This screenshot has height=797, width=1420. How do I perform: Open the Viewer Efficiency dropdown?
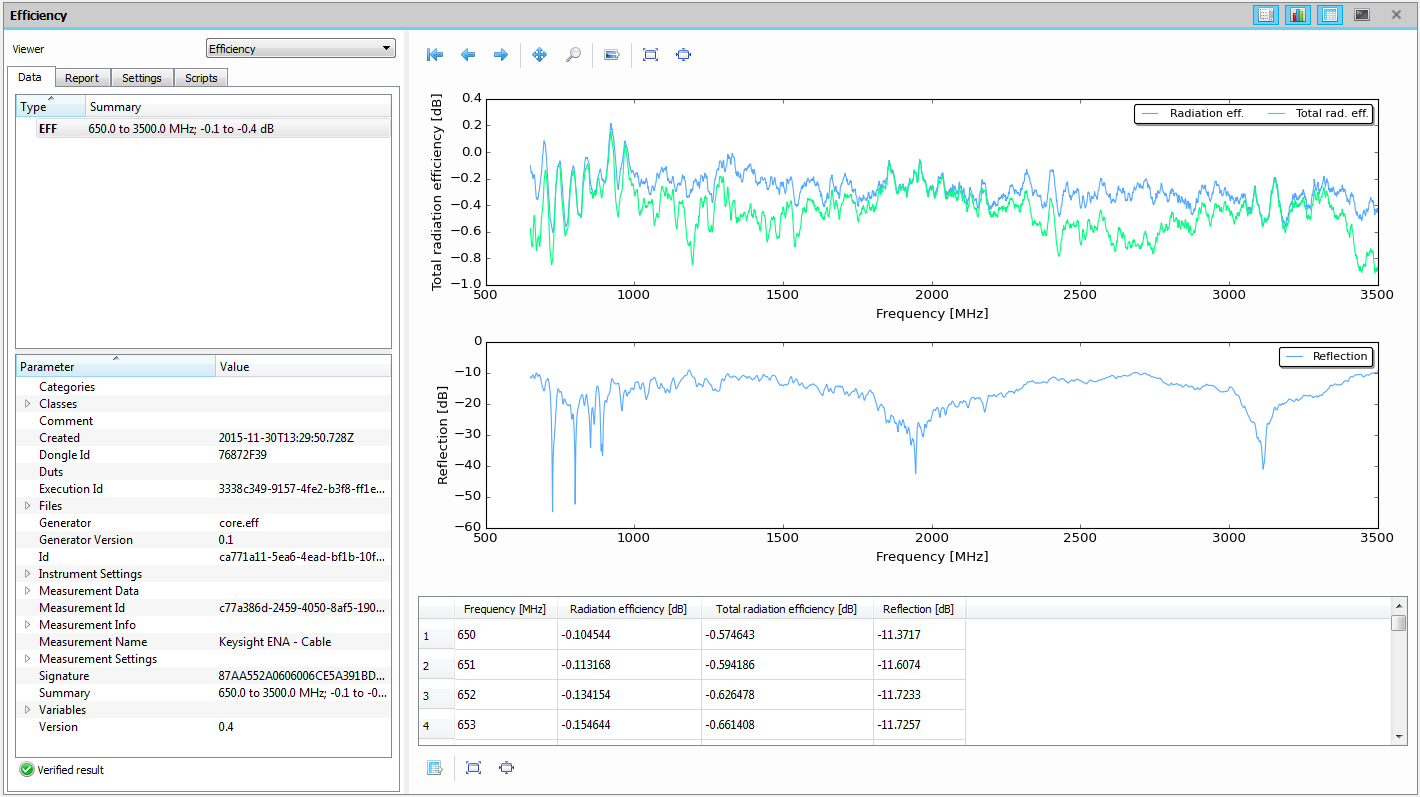click(x=300, y=49)
